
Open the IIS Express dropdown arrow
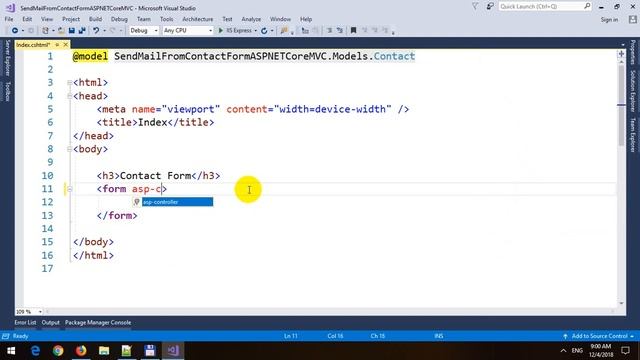pos(256,31)
